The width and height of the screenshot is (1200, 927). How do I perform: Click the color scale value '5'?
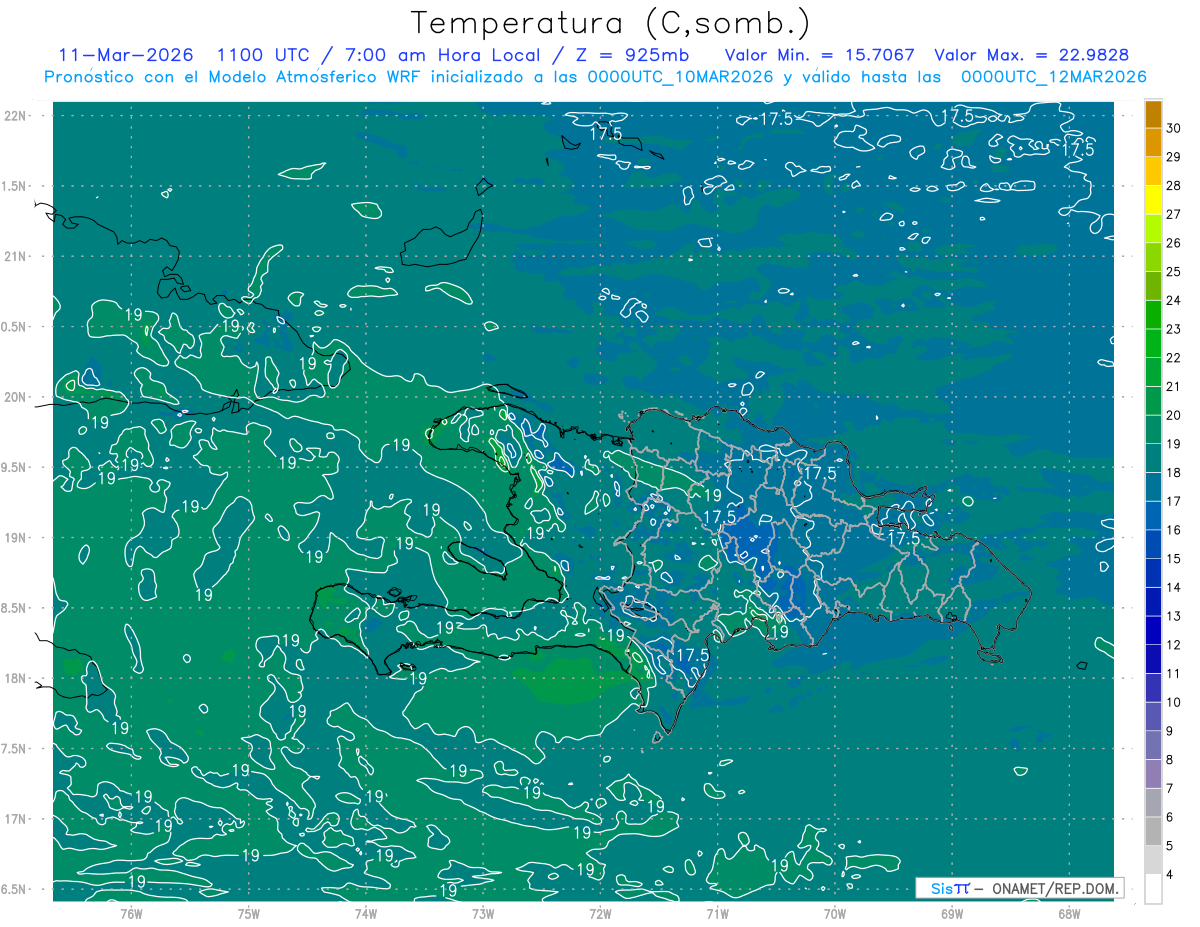(x=1170, y=846)
